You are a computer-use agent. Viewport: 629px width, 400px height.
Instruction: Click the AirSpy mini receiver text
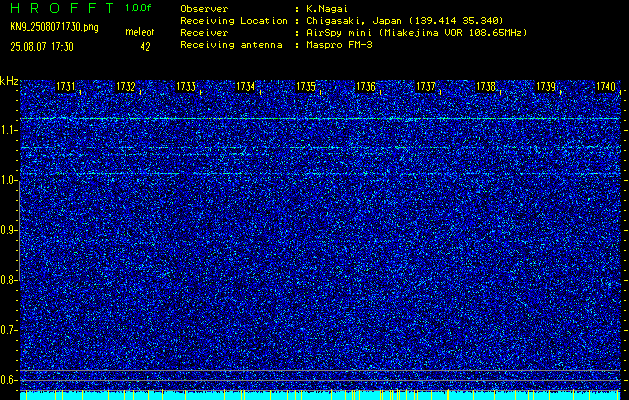pos(416,32)
